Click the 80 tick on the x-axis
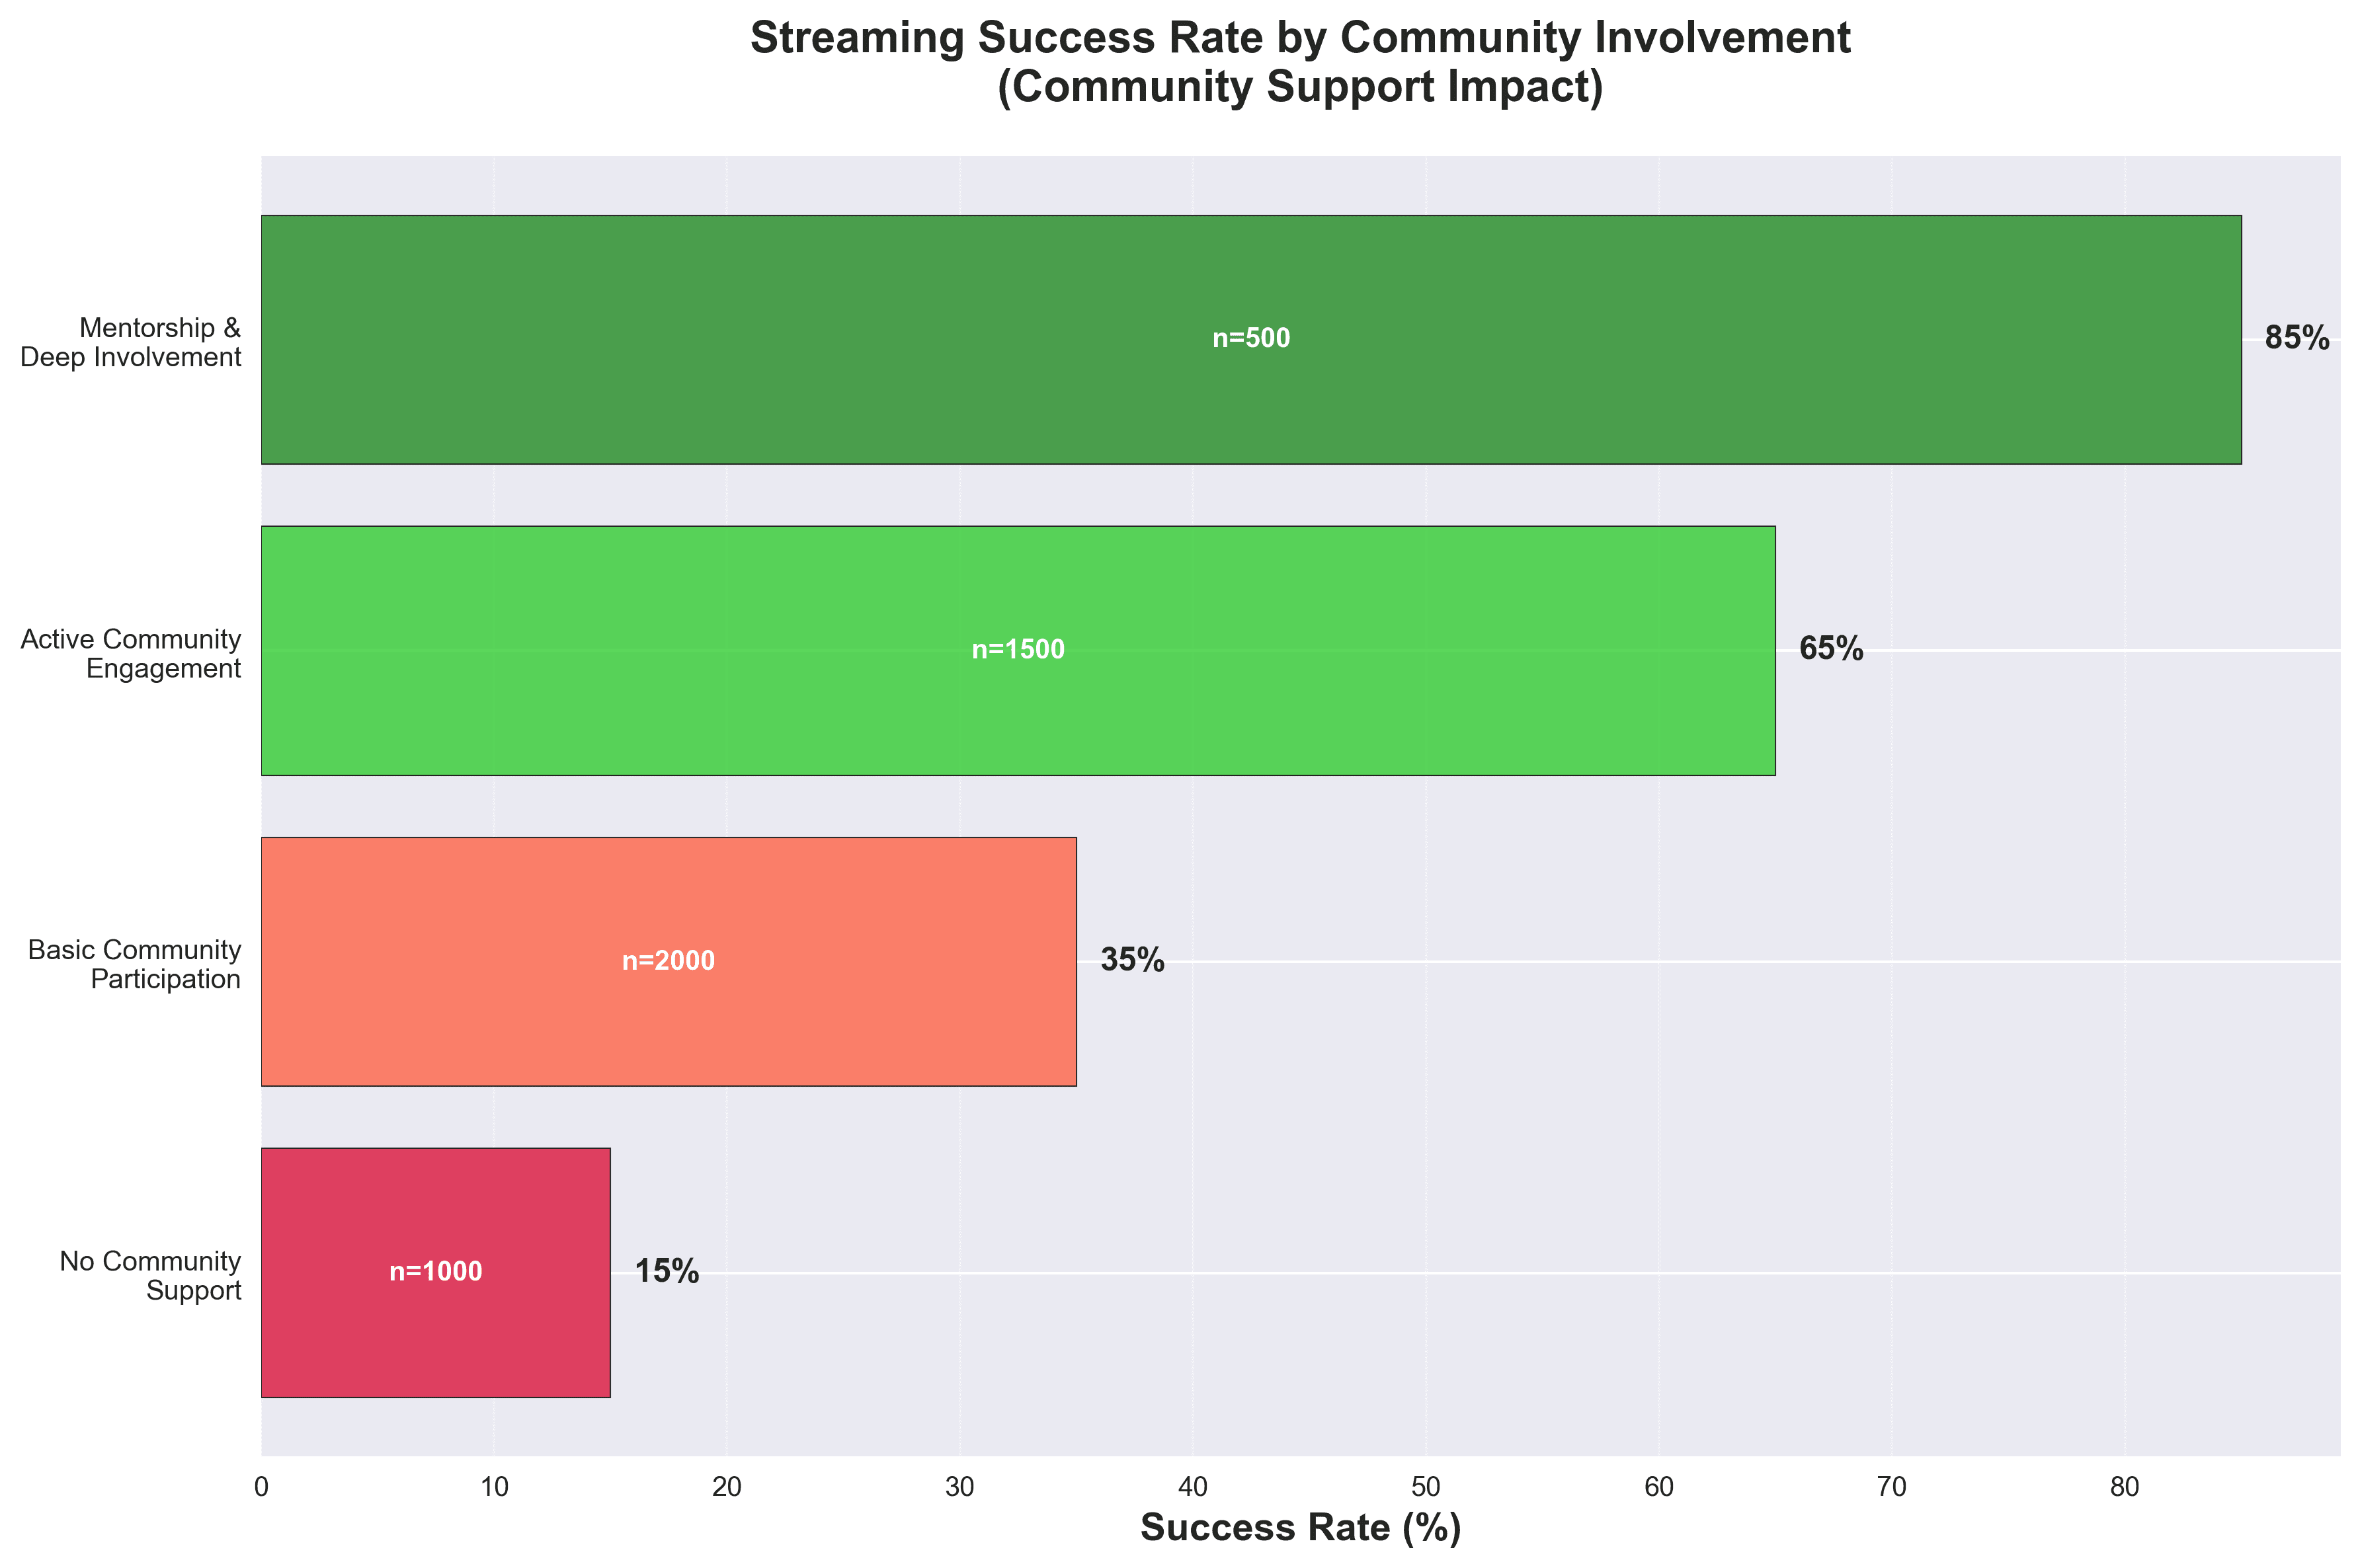Image resolution: width=2360 pixels, height=1568 pixels. tap(2125, 1488)
